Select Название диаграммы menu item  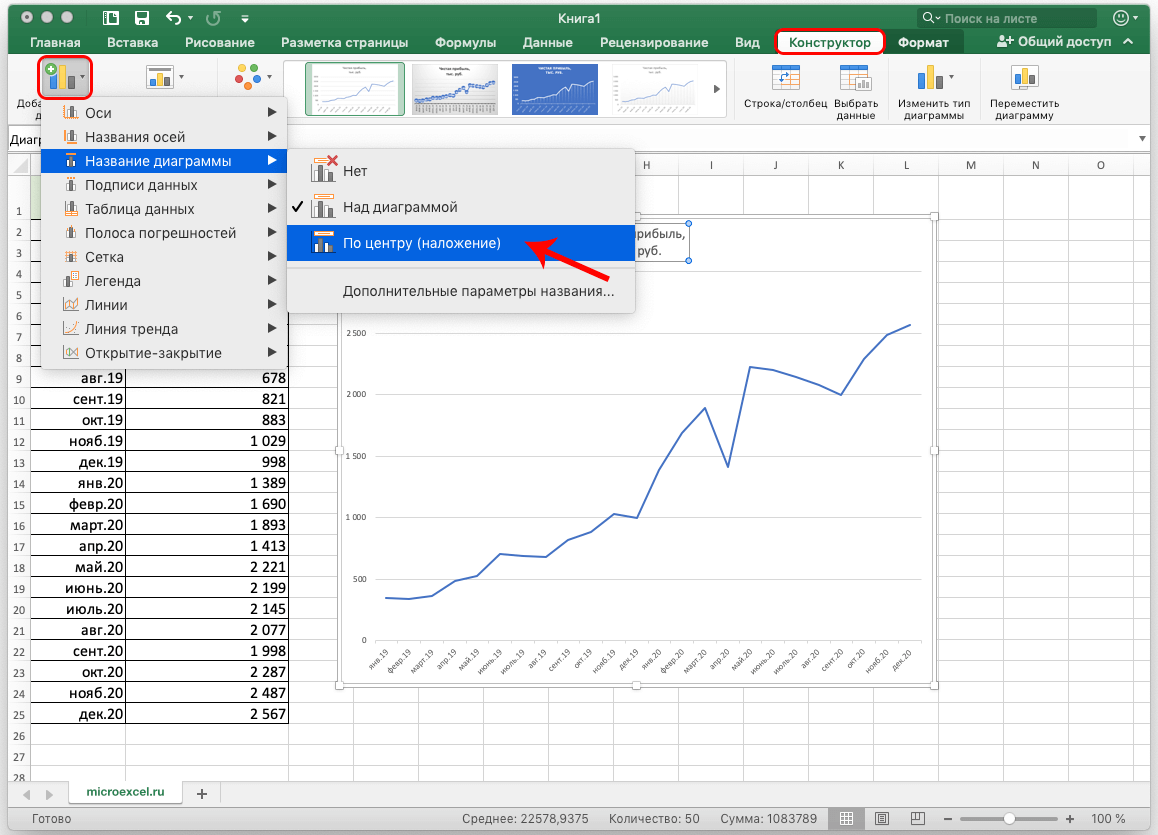point(164,161)
